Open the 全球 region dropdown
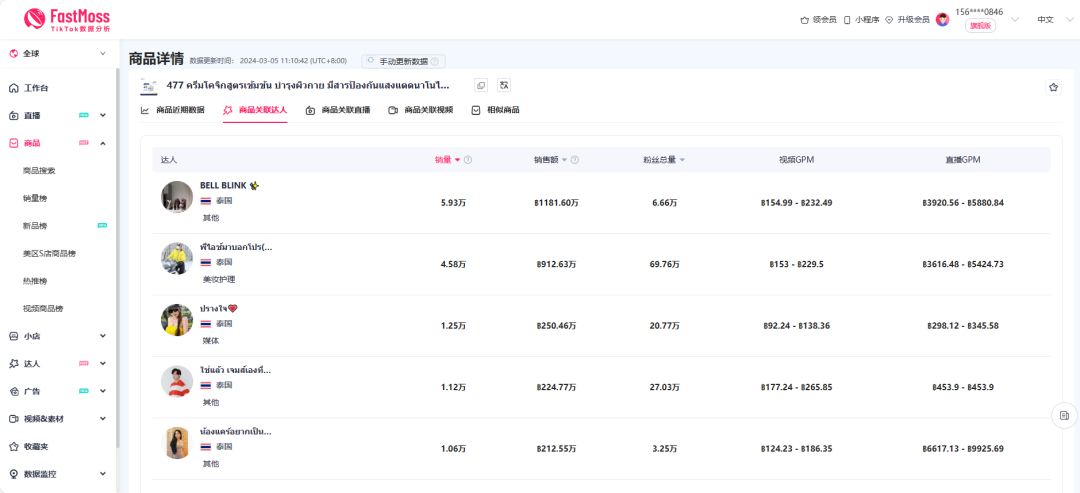The image size is (1080, 493). coord(58,53)
